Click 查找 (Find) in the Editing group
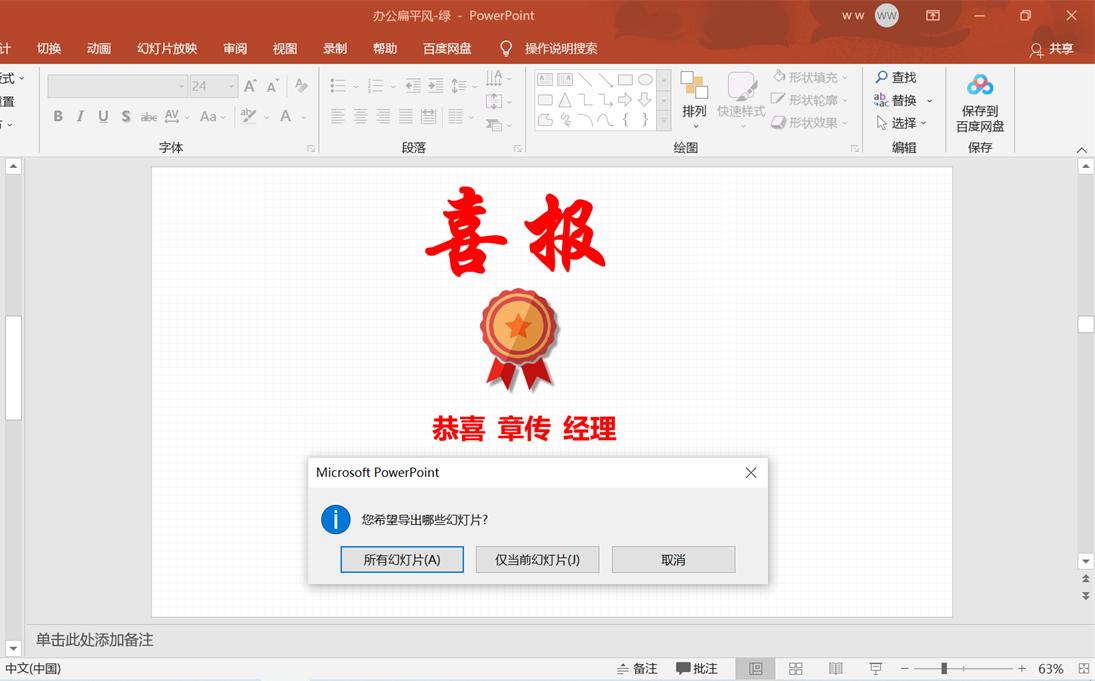The height and width of the screenshot is (681, 1095). click(897, 77)
